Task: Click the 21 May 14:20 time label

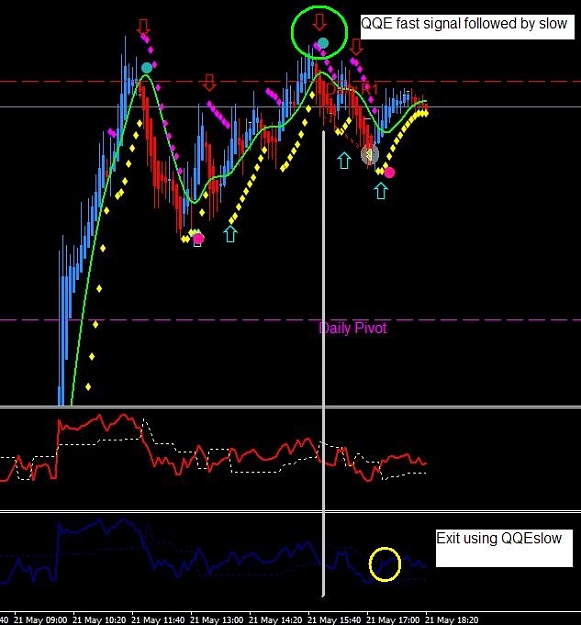Action: [x=275, y=620]
